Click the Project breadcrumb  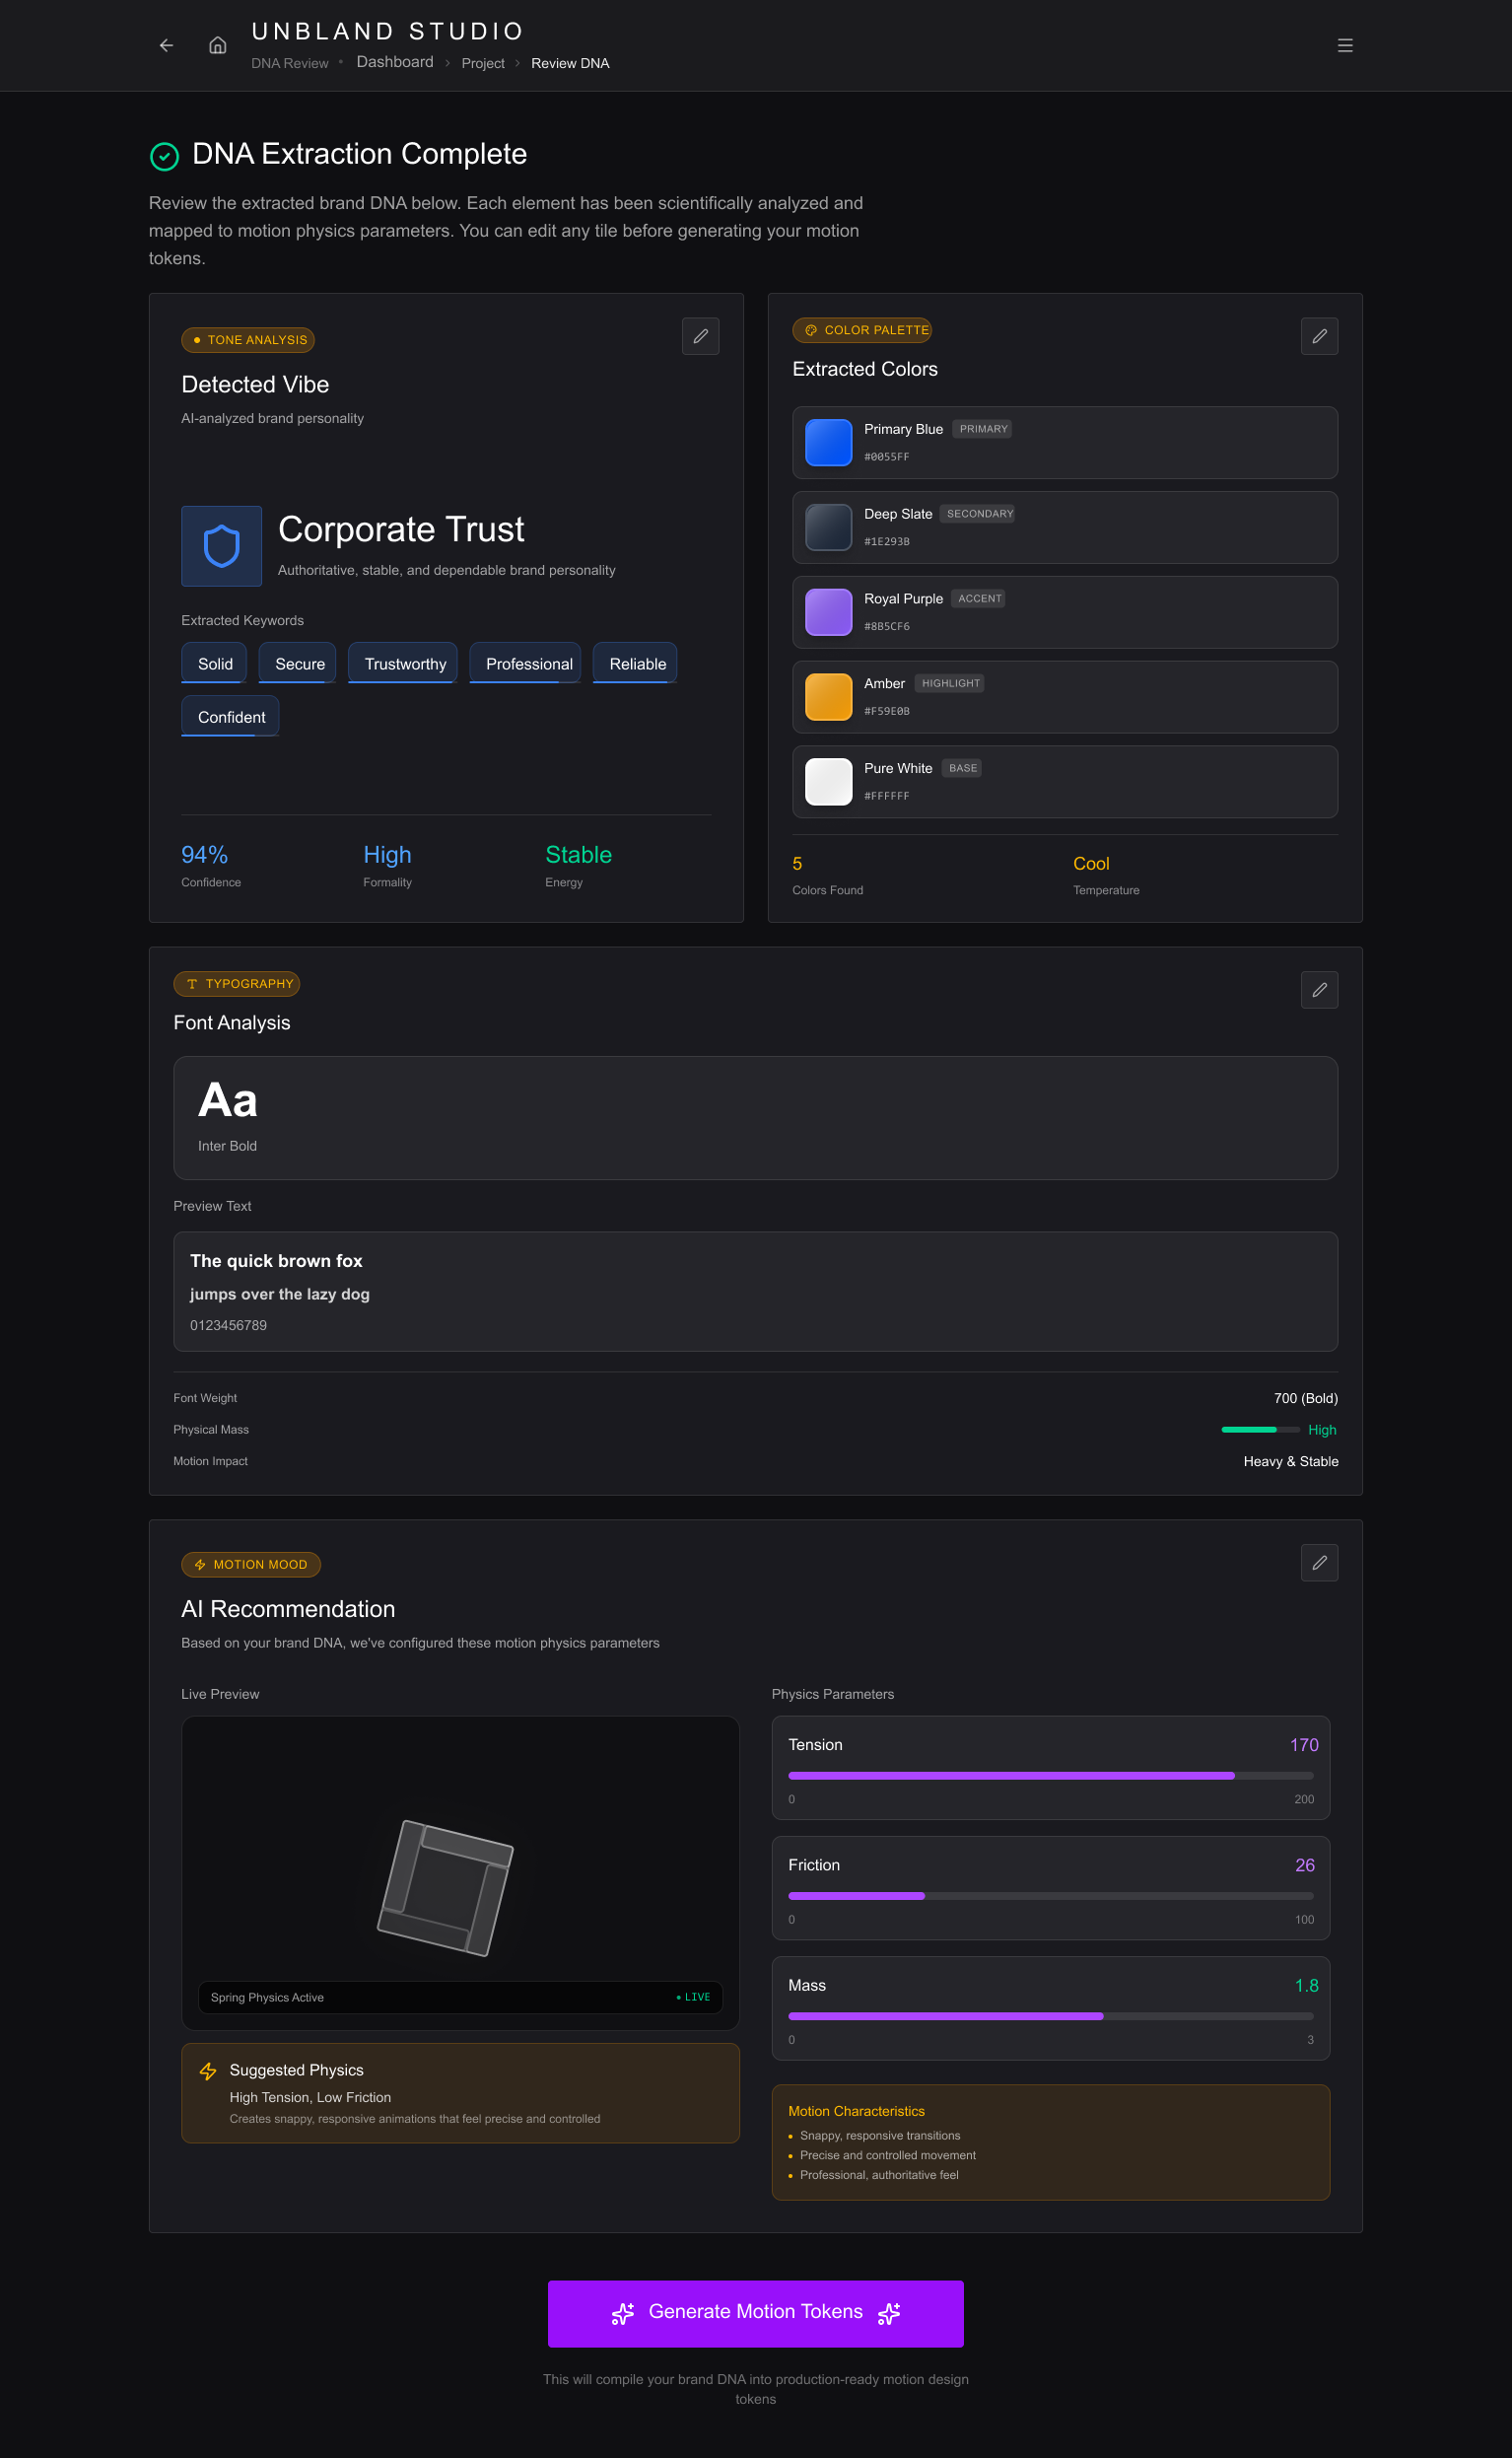click(483, 63)
